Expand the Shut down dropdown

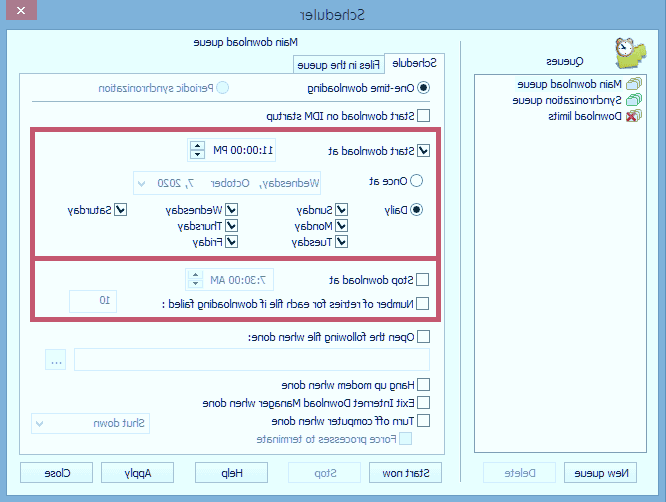pos(40,423)
